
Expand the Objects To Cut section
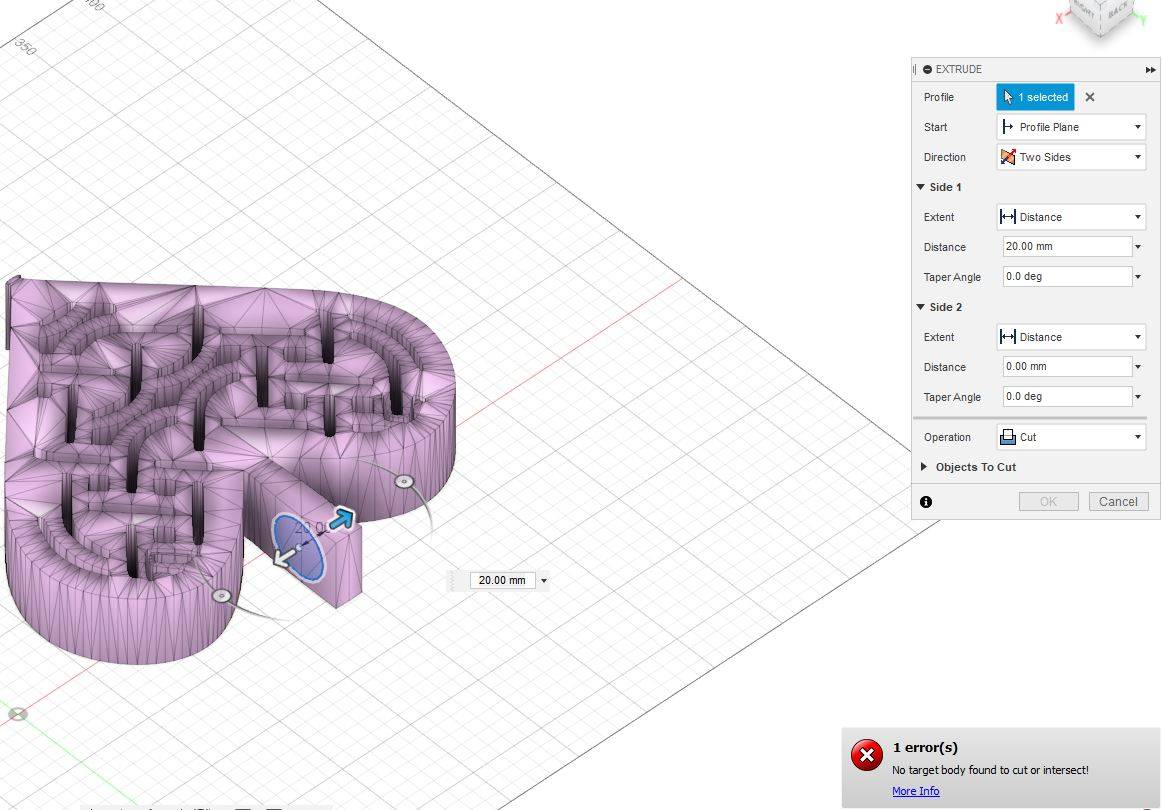923,467
